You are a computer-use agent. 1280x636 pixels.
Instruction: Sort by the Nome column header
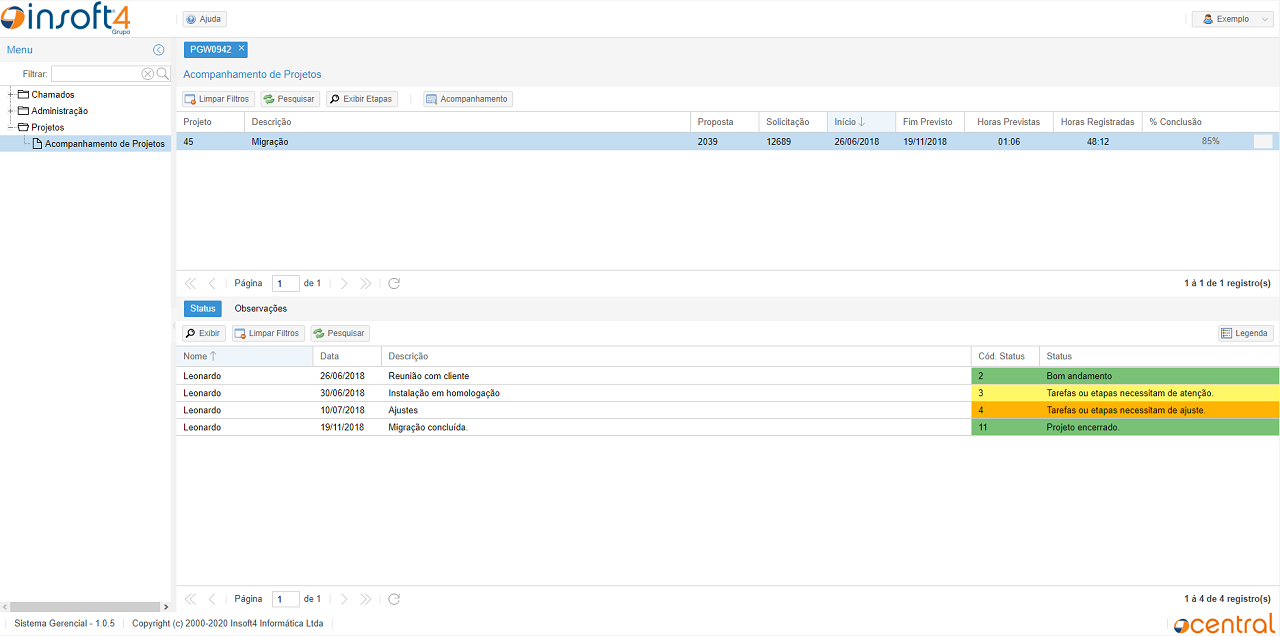pos(245,356)
